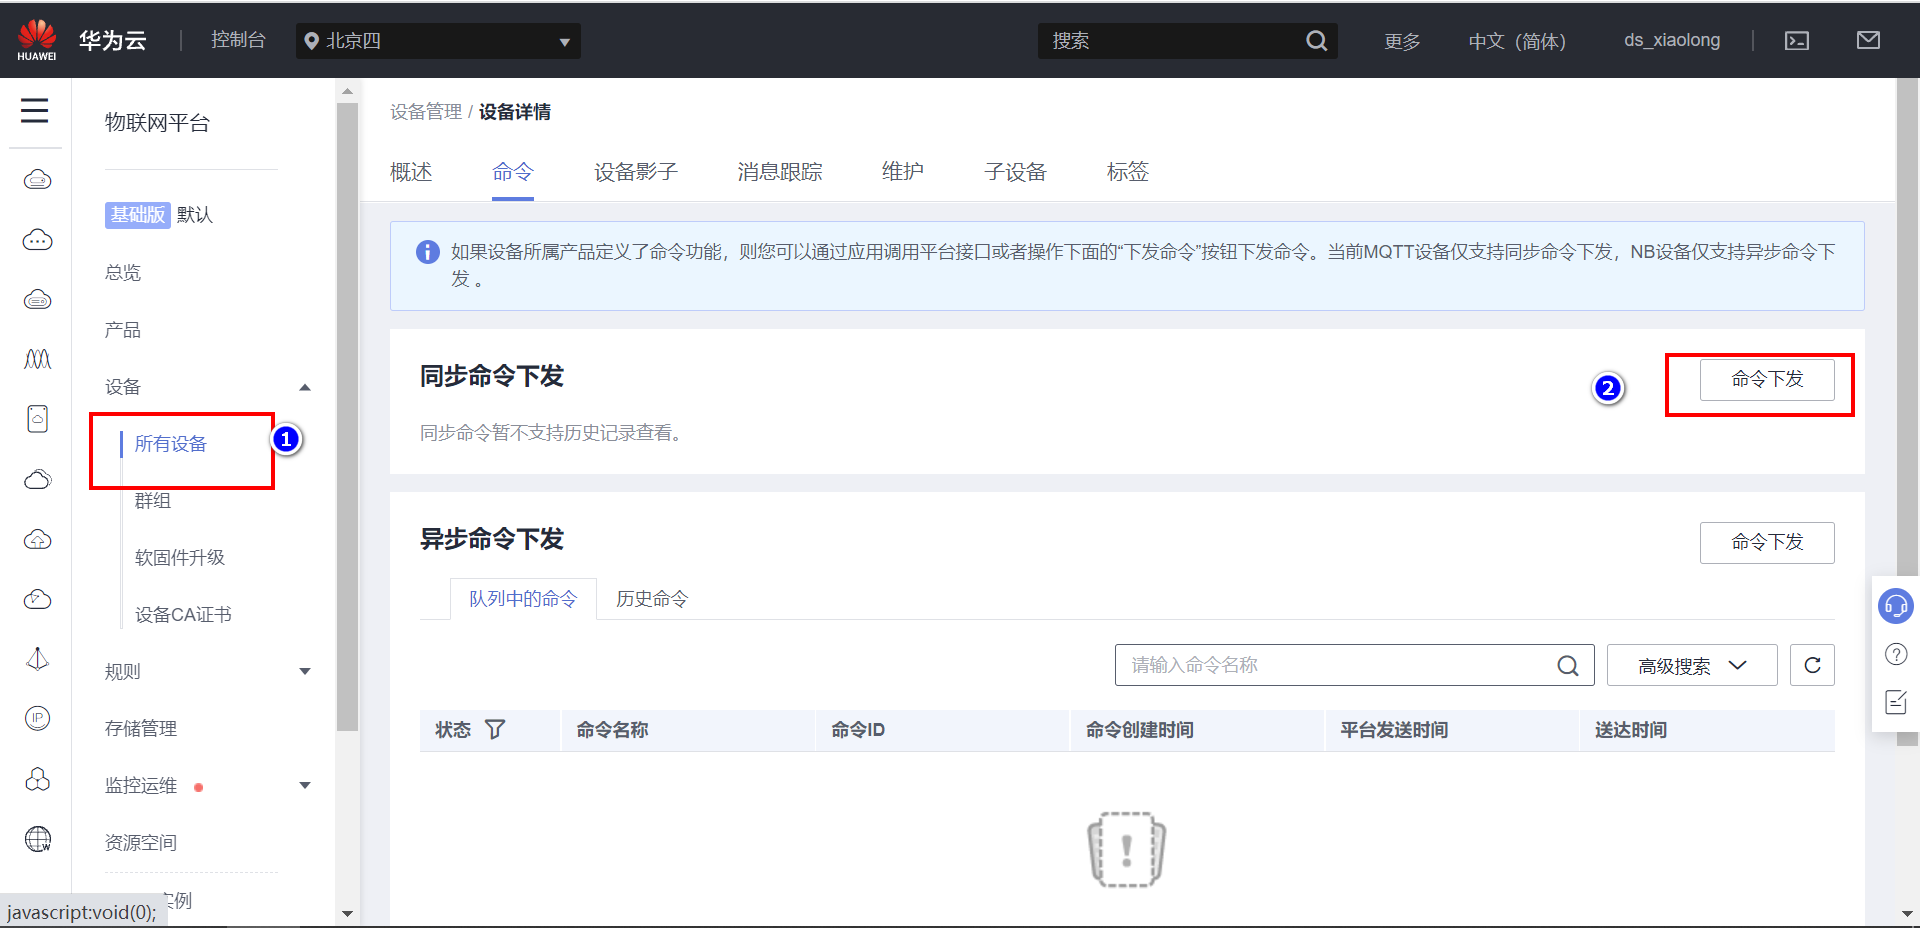
Task: Click the 华为云 brand link
Action: (x=113, y=41)
